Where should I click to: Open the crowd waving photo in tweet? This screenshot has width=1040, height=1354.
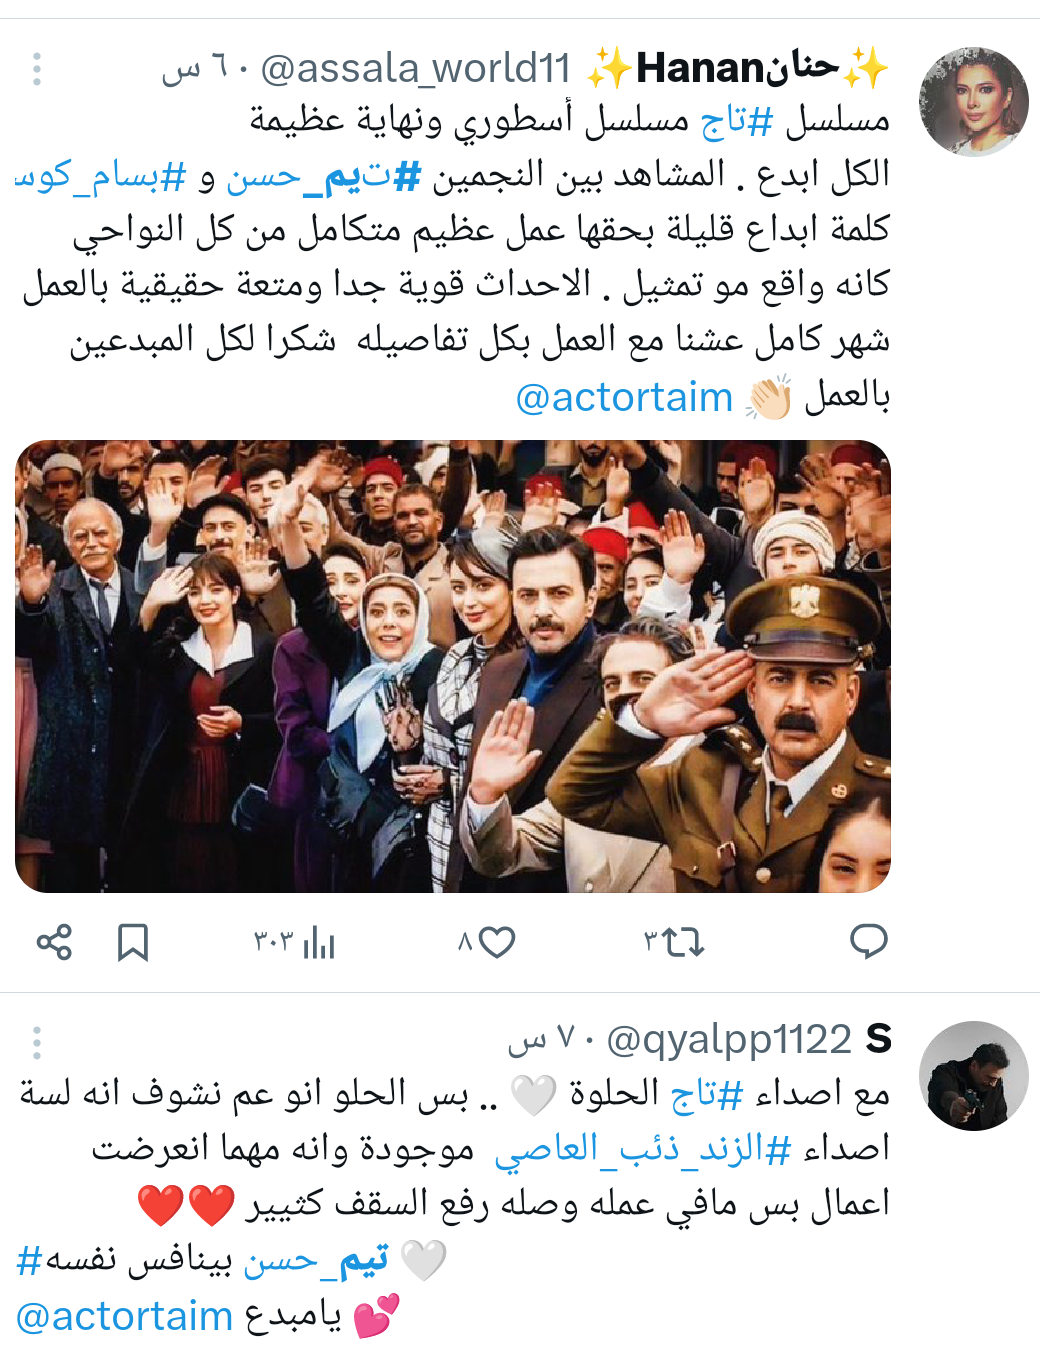point(453,666)
